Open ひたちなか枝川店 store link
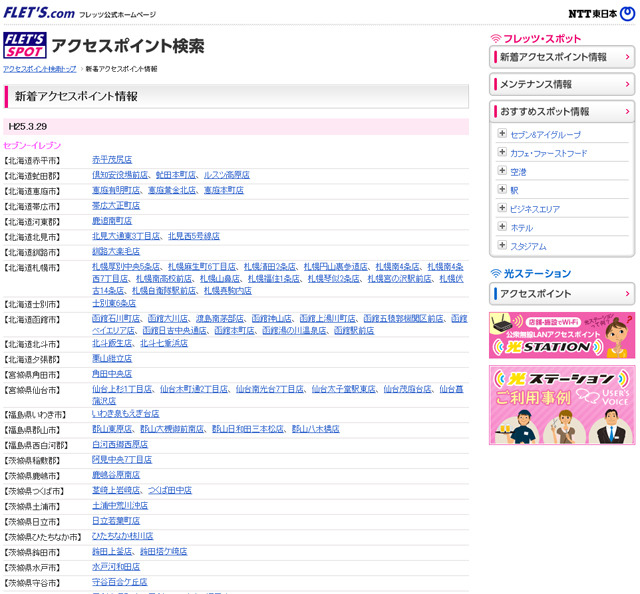640x594 pixels. [x=122, y=536]
